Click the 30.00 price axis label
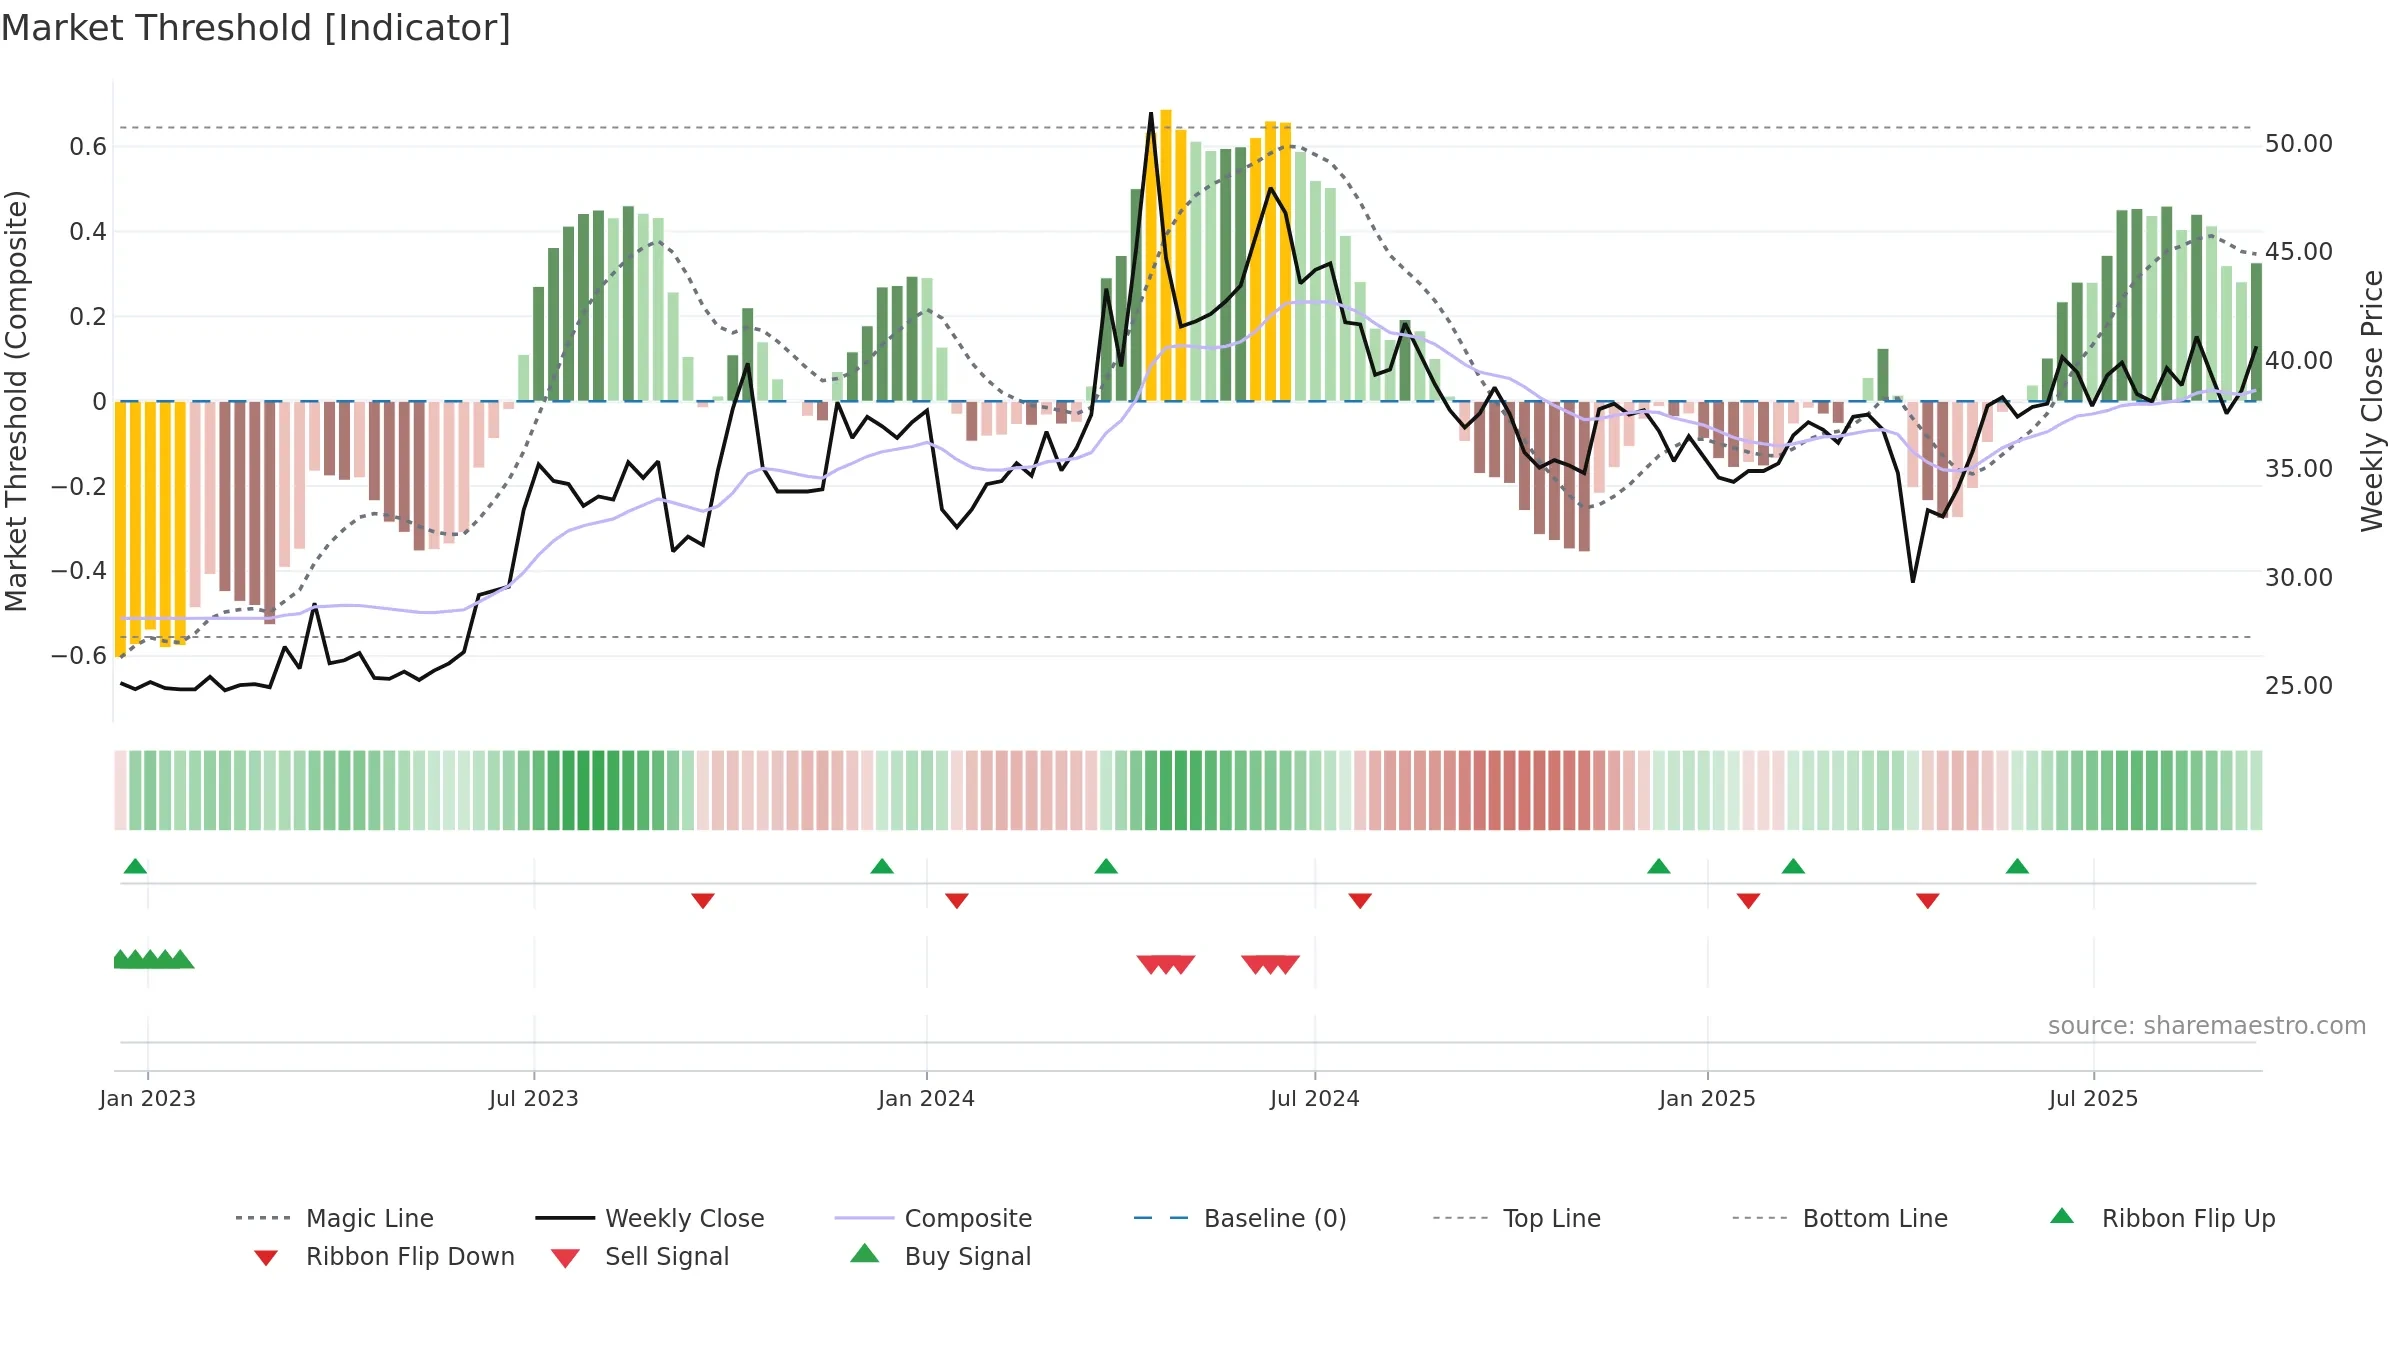 (x=2299, y=577)
